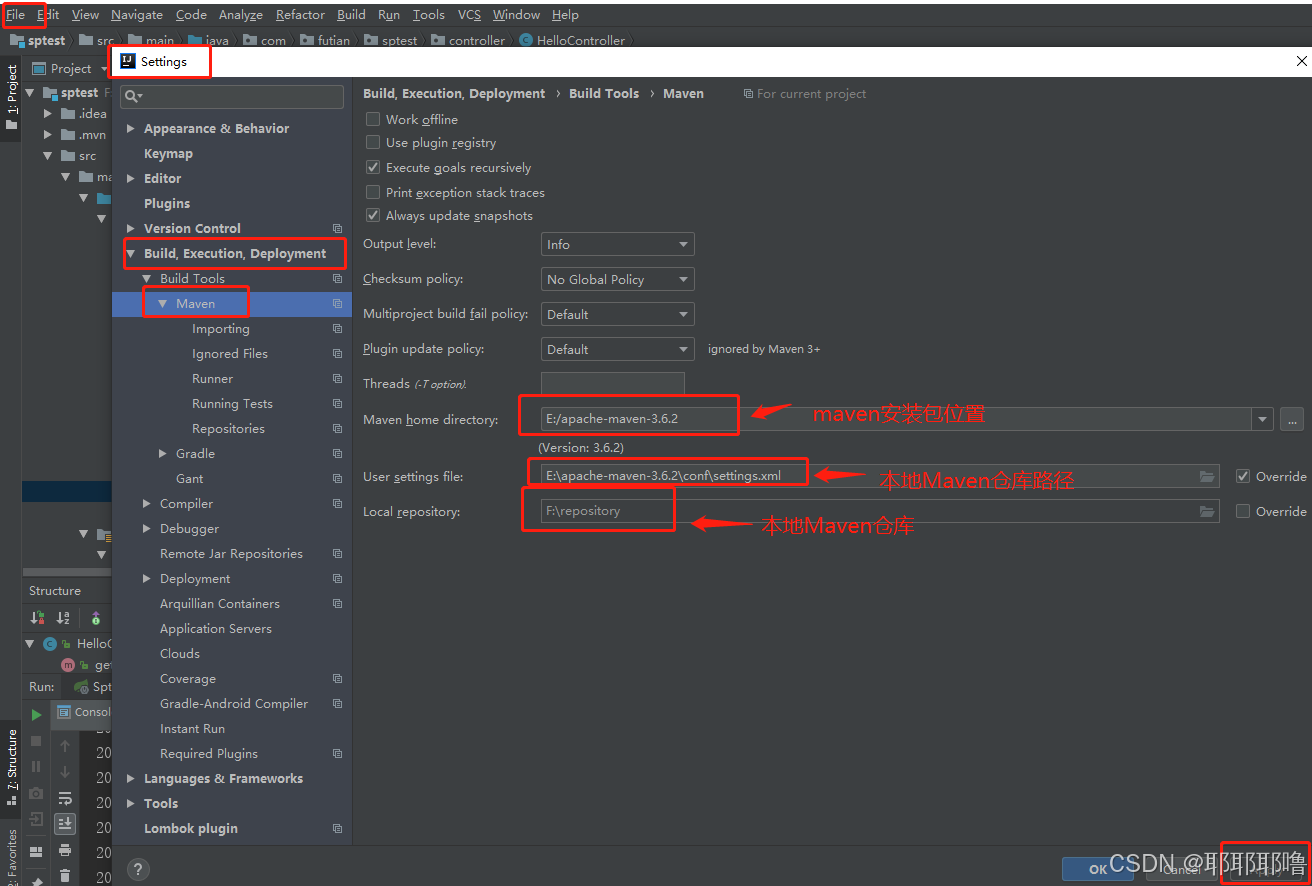The image size is (1312, 886).
Task: Open Multiproject build fail policy dropdown
Action: 617,314
